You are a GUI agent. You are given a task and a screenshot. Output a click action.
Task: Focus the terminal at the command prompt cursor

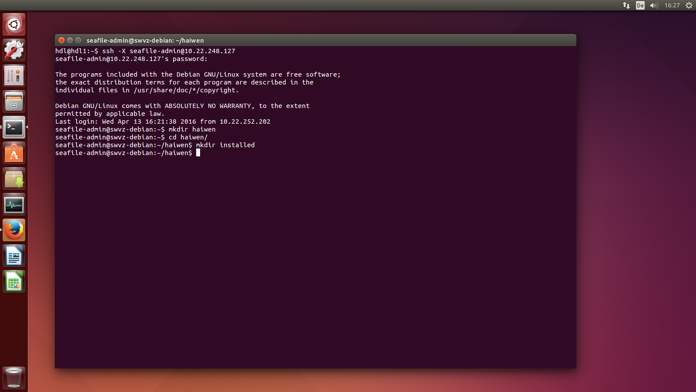click(198, 153)
